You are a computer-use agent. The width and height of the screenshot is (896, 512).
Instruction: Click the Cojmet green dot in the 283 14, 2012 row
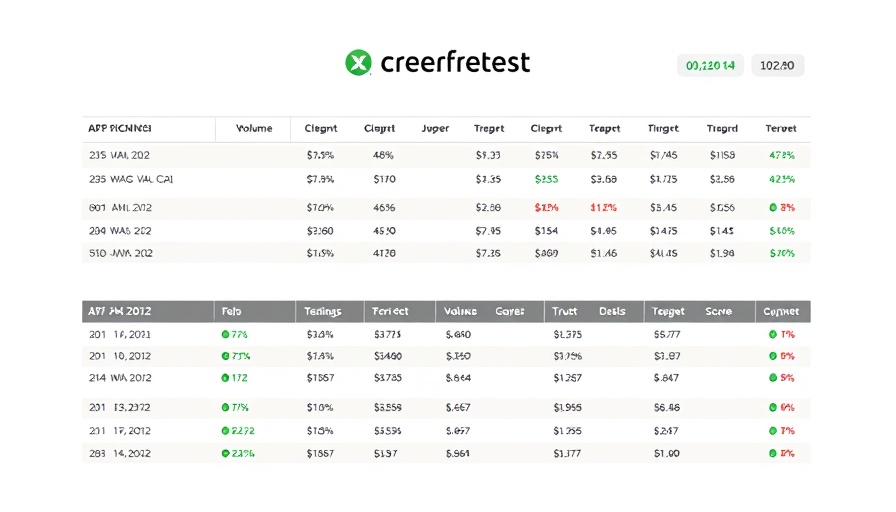[x=773, y=453]
